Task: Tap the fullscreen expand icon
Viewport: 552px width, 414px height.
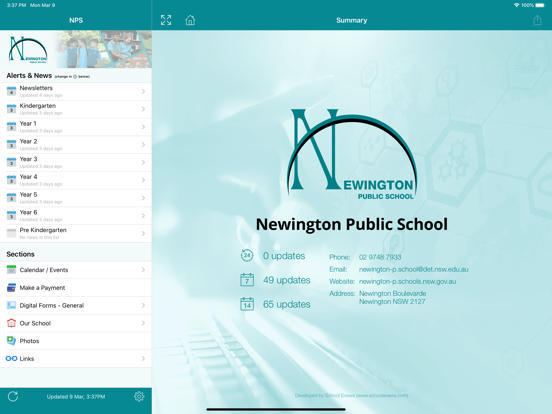Action: click(x=166, y=20)
